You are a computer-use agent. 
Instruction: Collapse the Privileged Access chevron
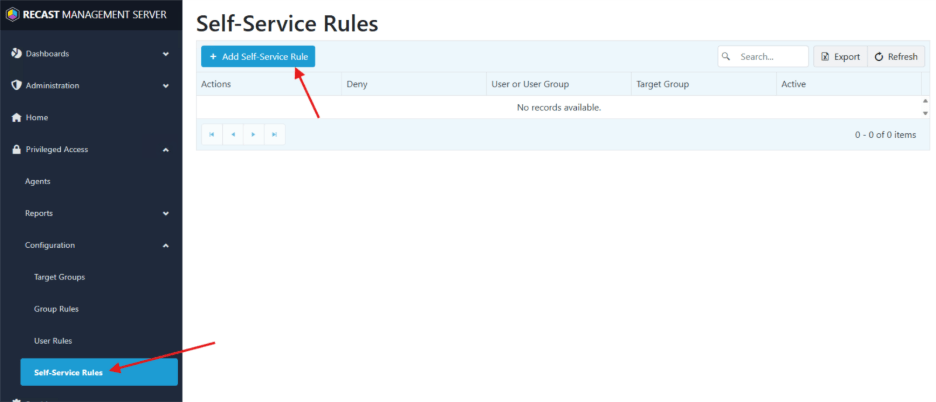166,149
